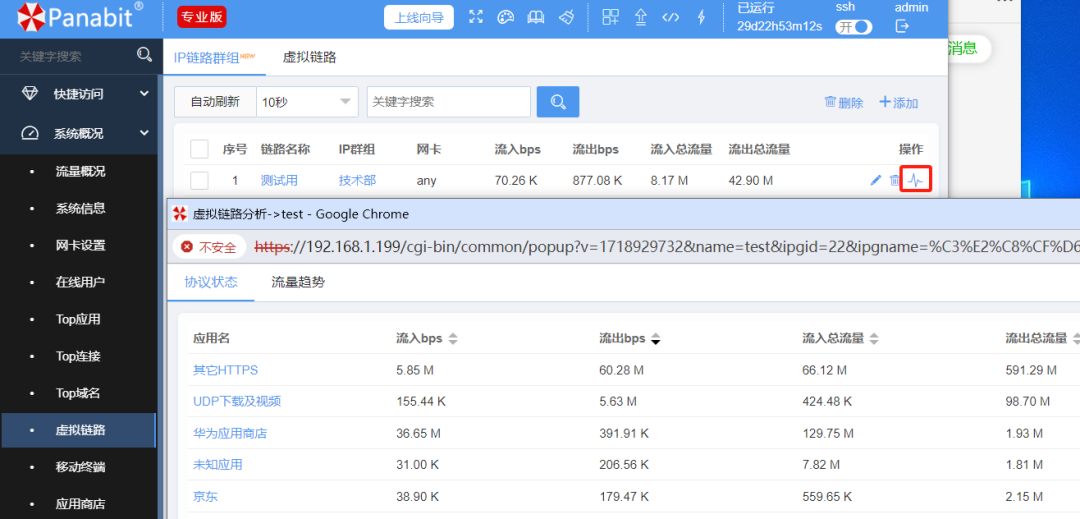Open Top连接 in the sidebar

click(x=78, y=356)
